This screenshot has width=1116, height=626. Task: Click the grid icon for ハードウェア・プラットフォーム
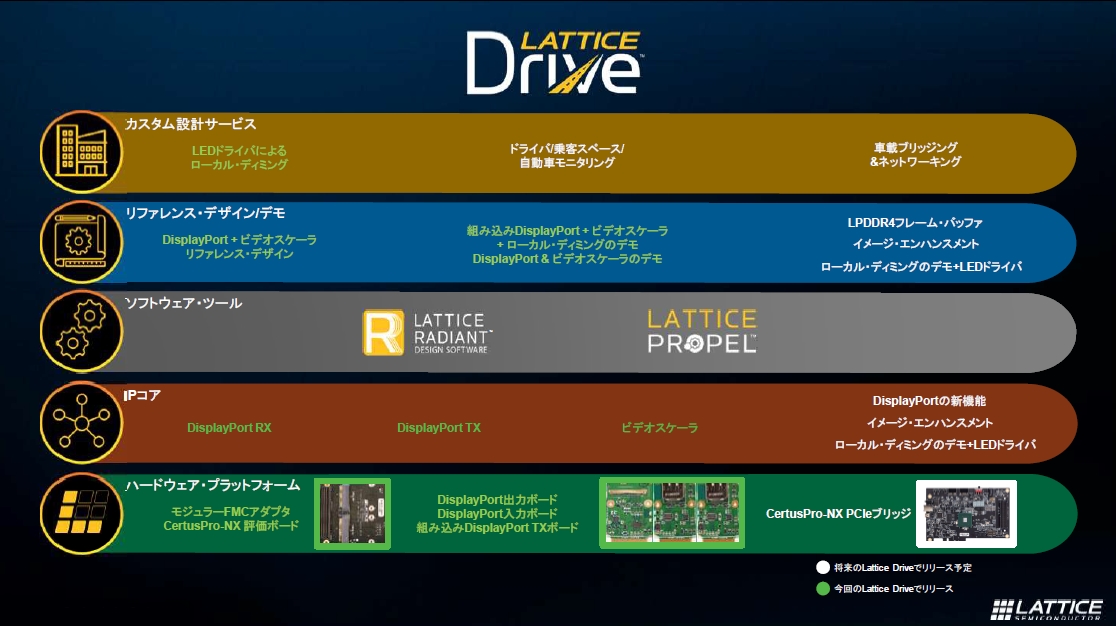[x=82, y=512]
